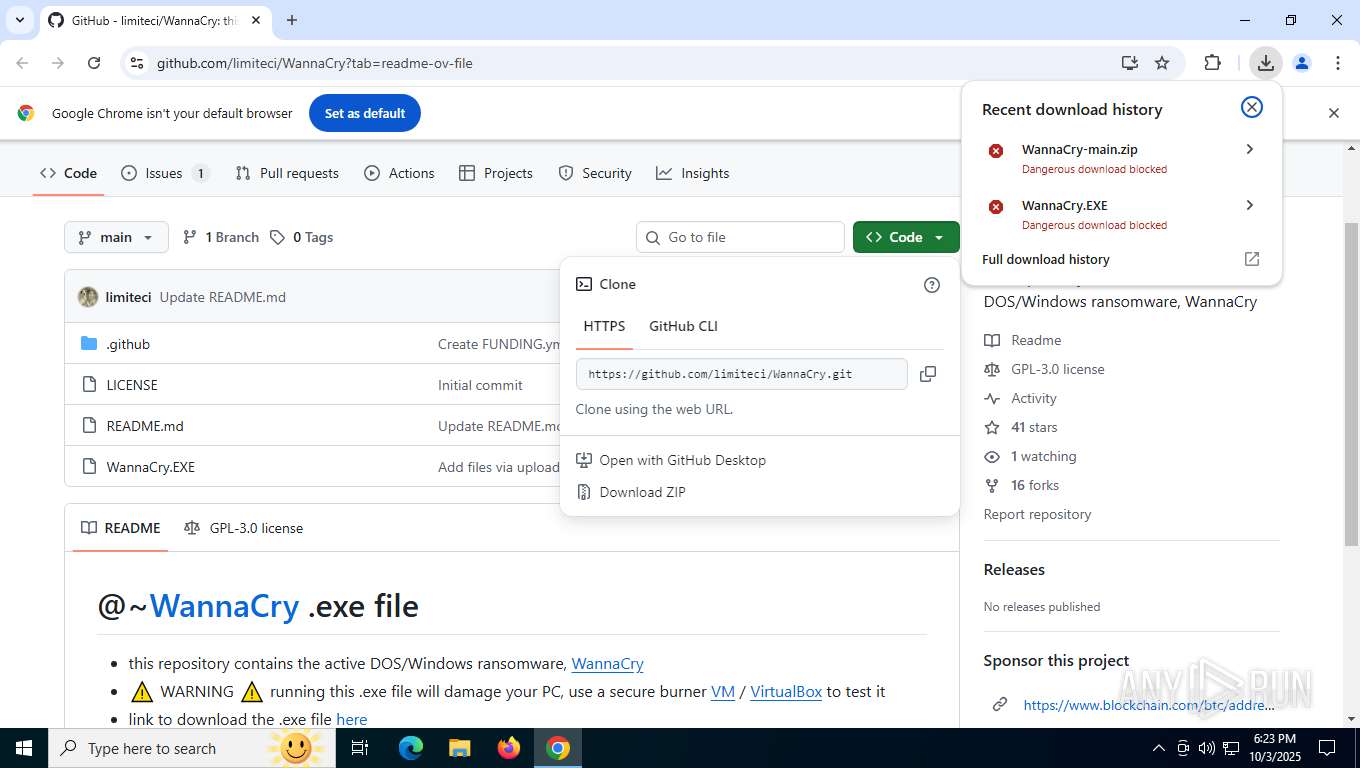Open the Insights tab

click(x=693, y=173)
